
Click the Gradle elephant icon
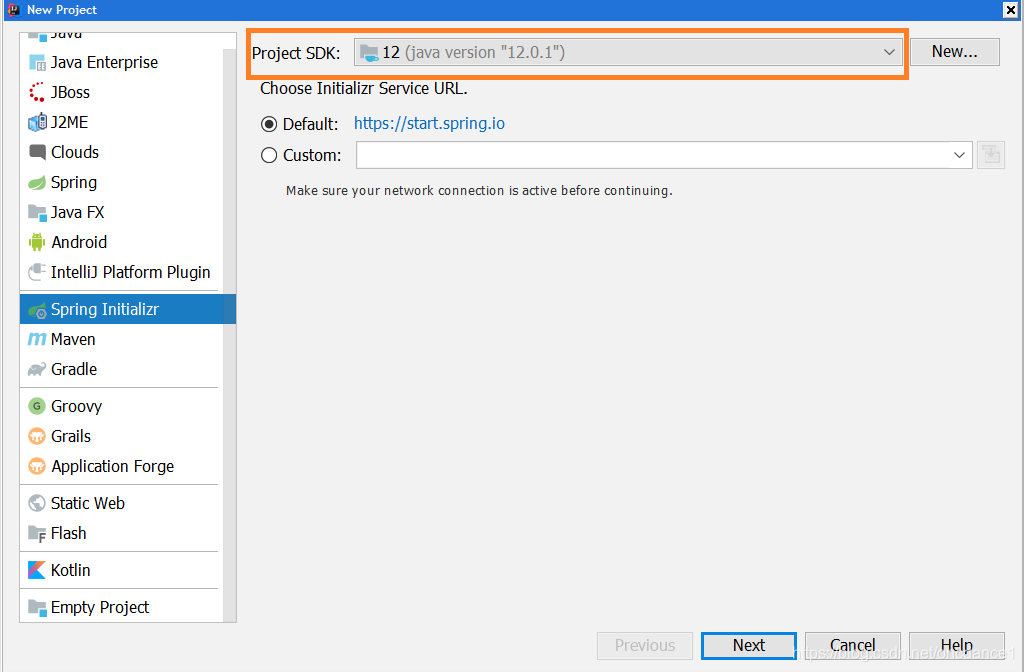pyautogui.click(x=37, y=370)
